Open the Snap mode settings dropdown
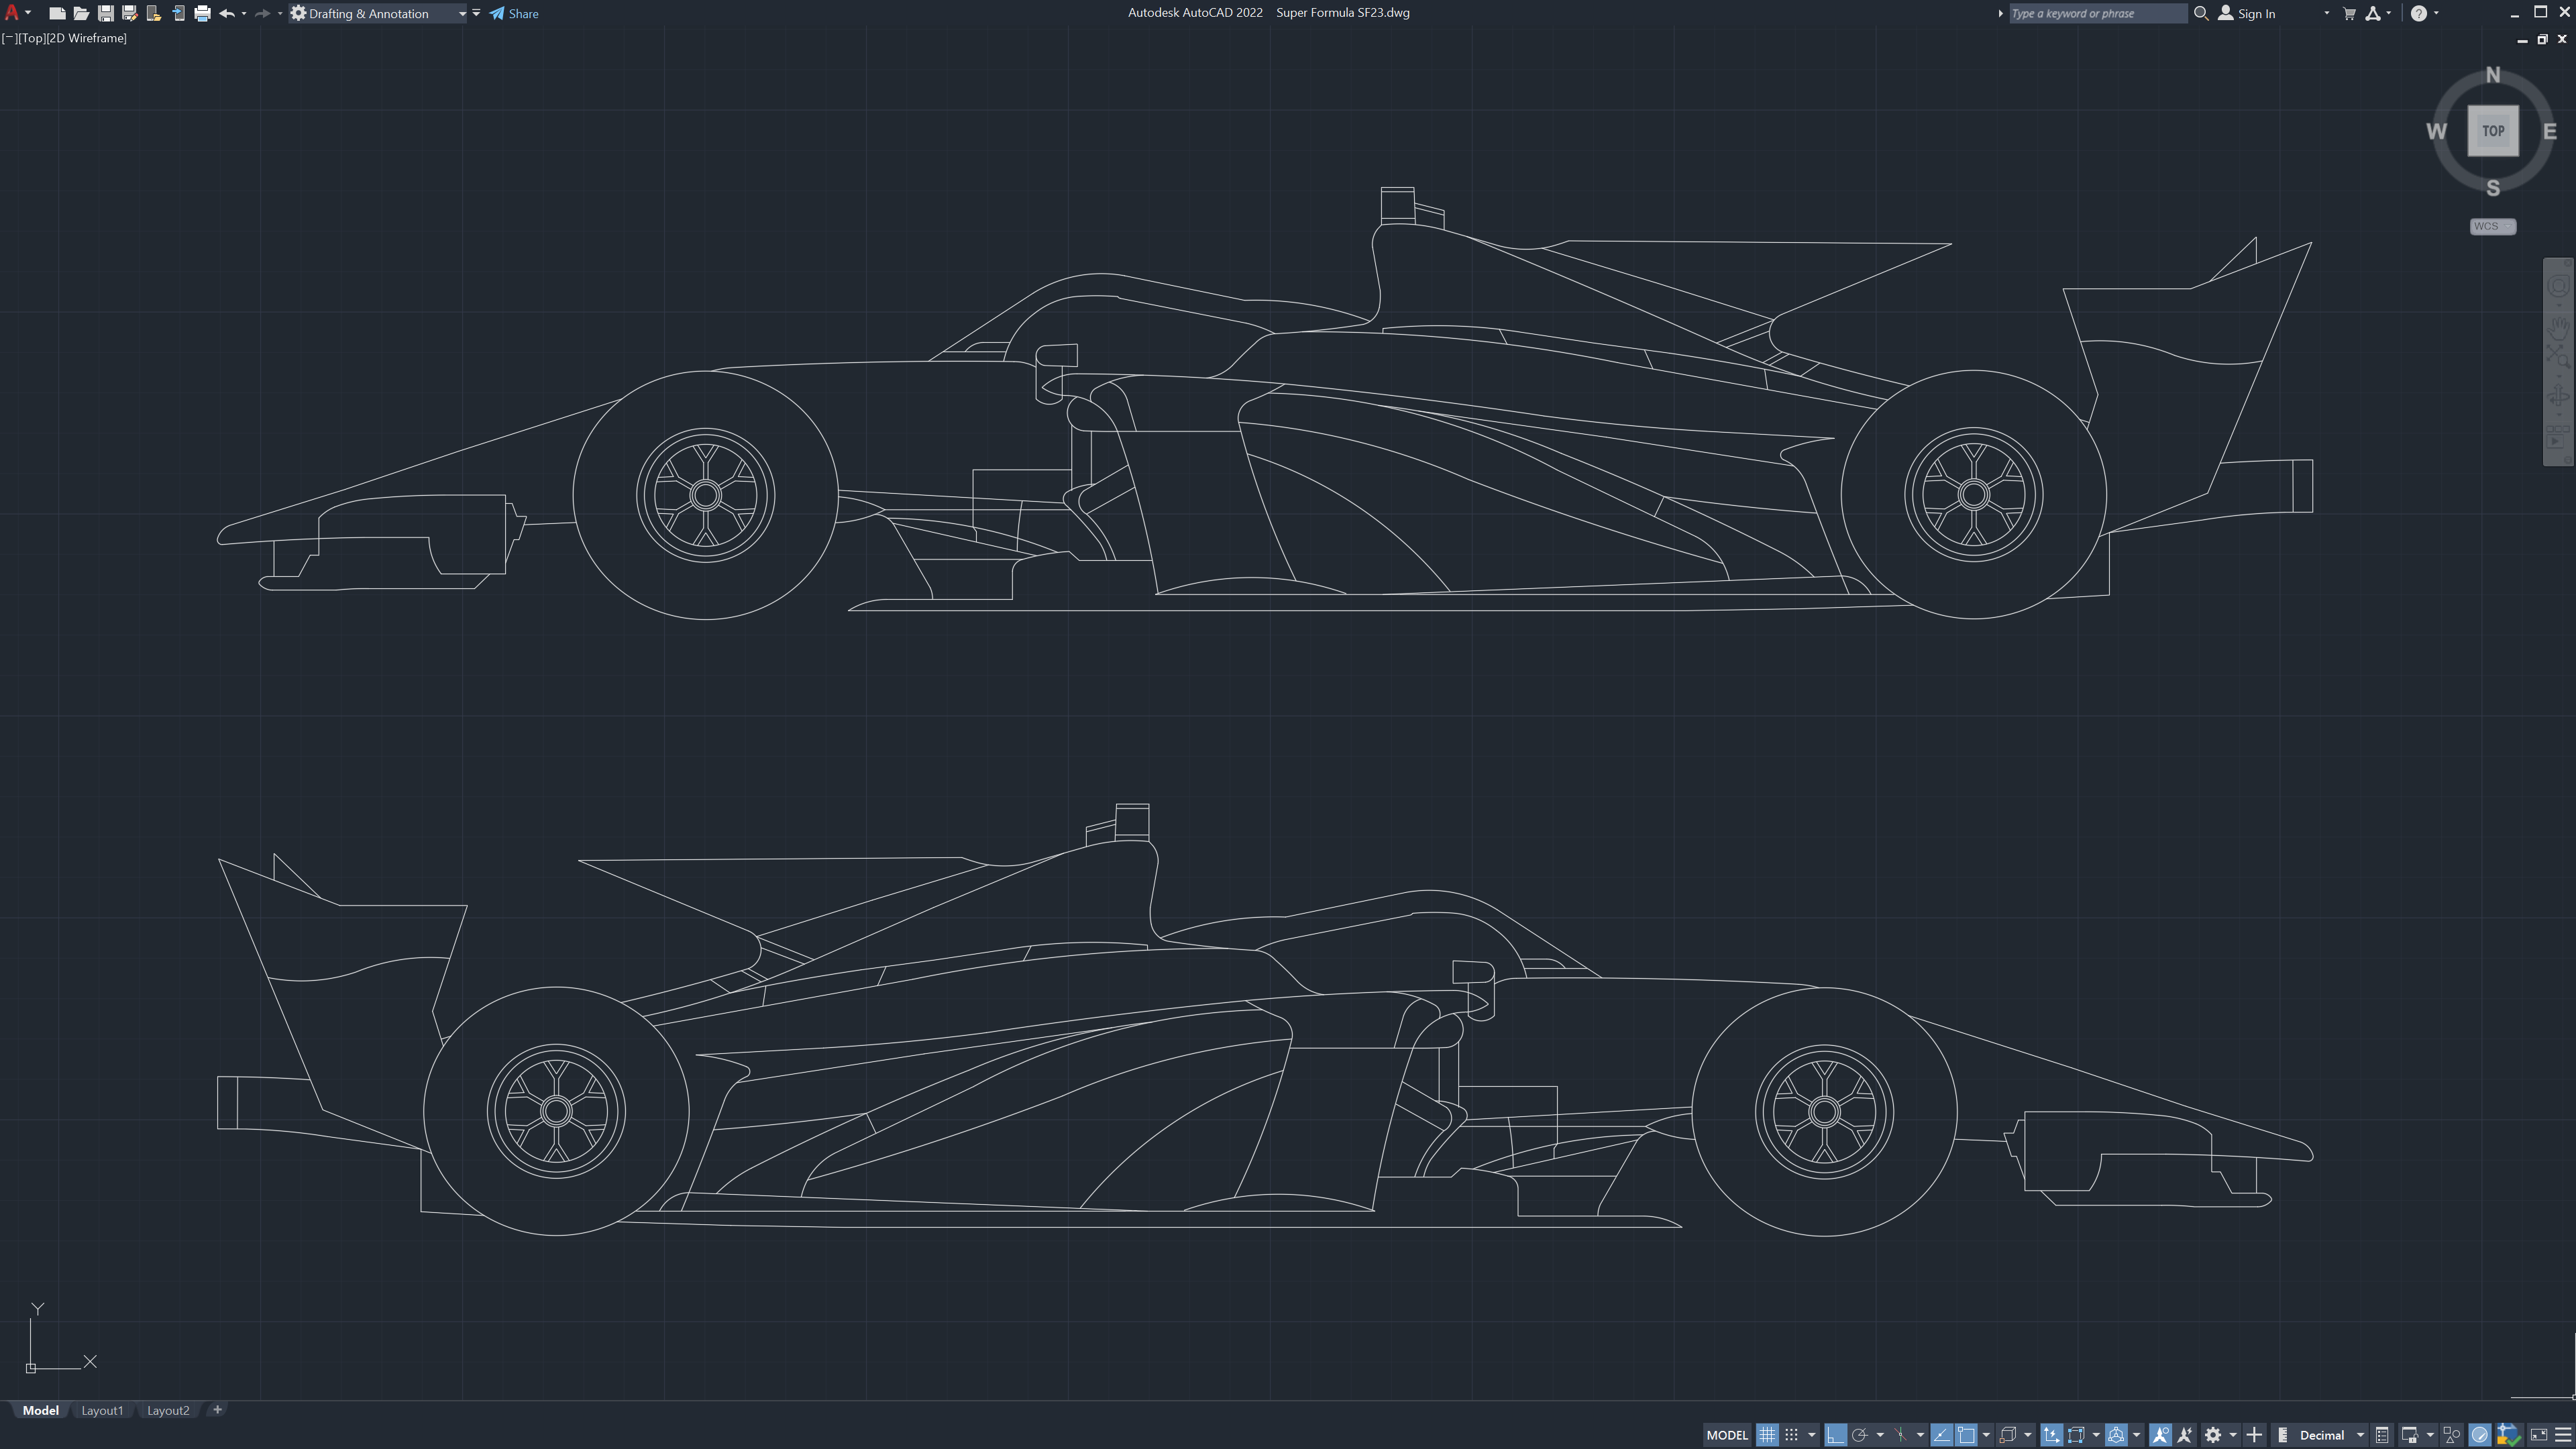The height and width of the screenshot is (1449, 2576). point(1811,1435)
